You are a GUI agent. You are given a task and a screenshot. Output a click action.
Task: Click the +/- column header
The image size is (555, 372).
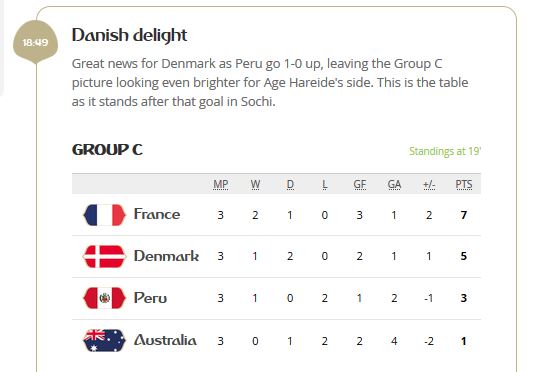point(429,184)
